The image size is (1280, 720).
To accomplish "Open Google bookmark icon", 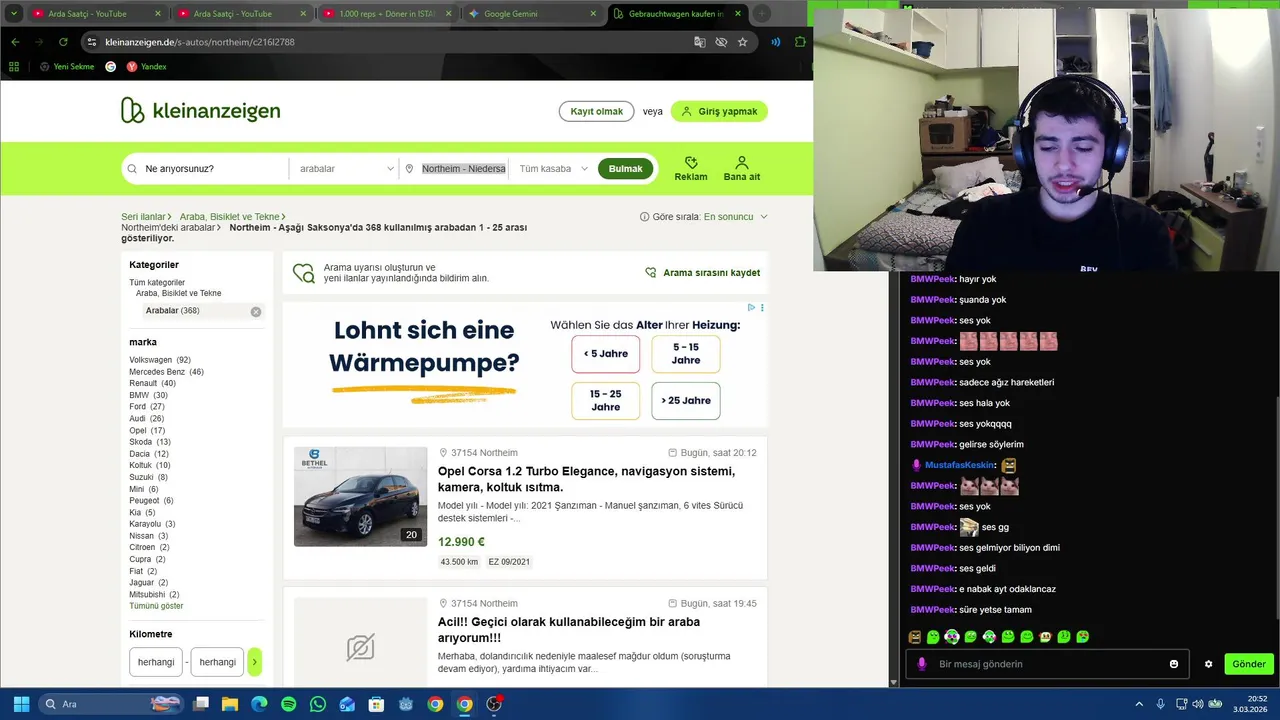I will click(111, 66).
